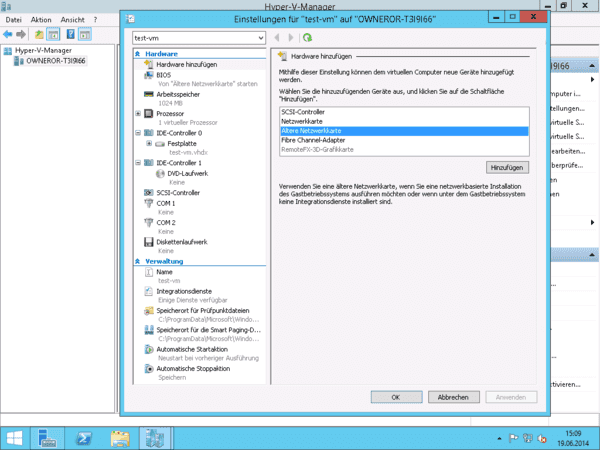Open Hyper-V Manager taskbar button
The image size is (600, 450).
click(155, 439)
